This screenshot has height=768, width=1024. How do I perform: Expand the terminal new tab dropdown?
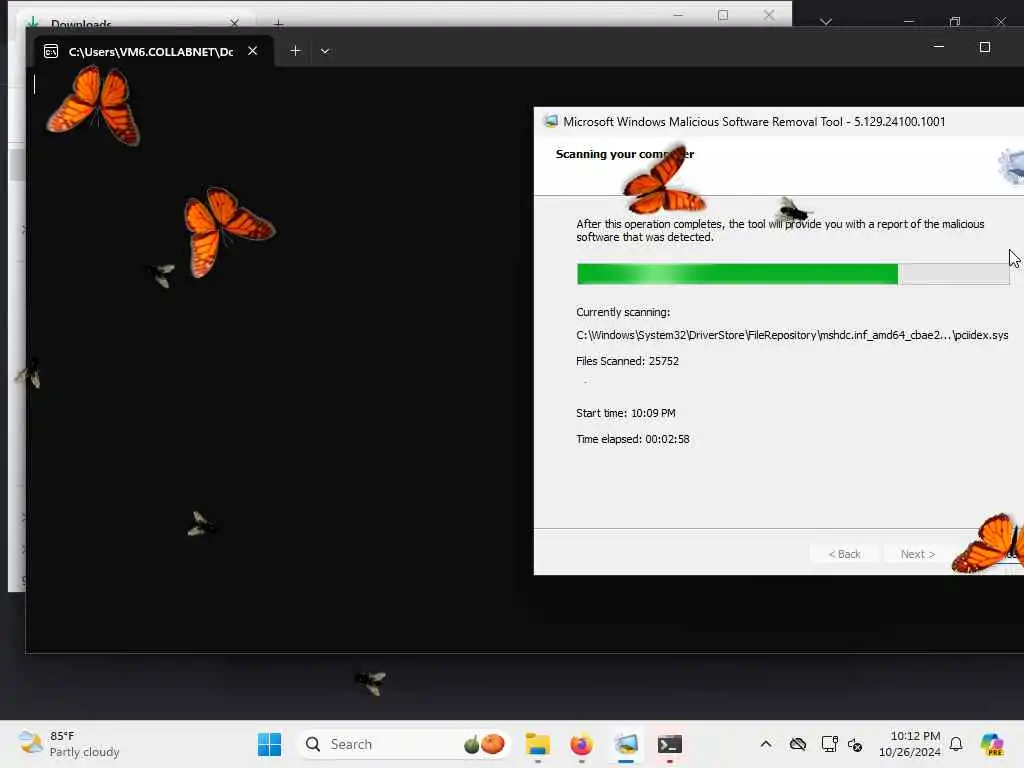(325, 51)
